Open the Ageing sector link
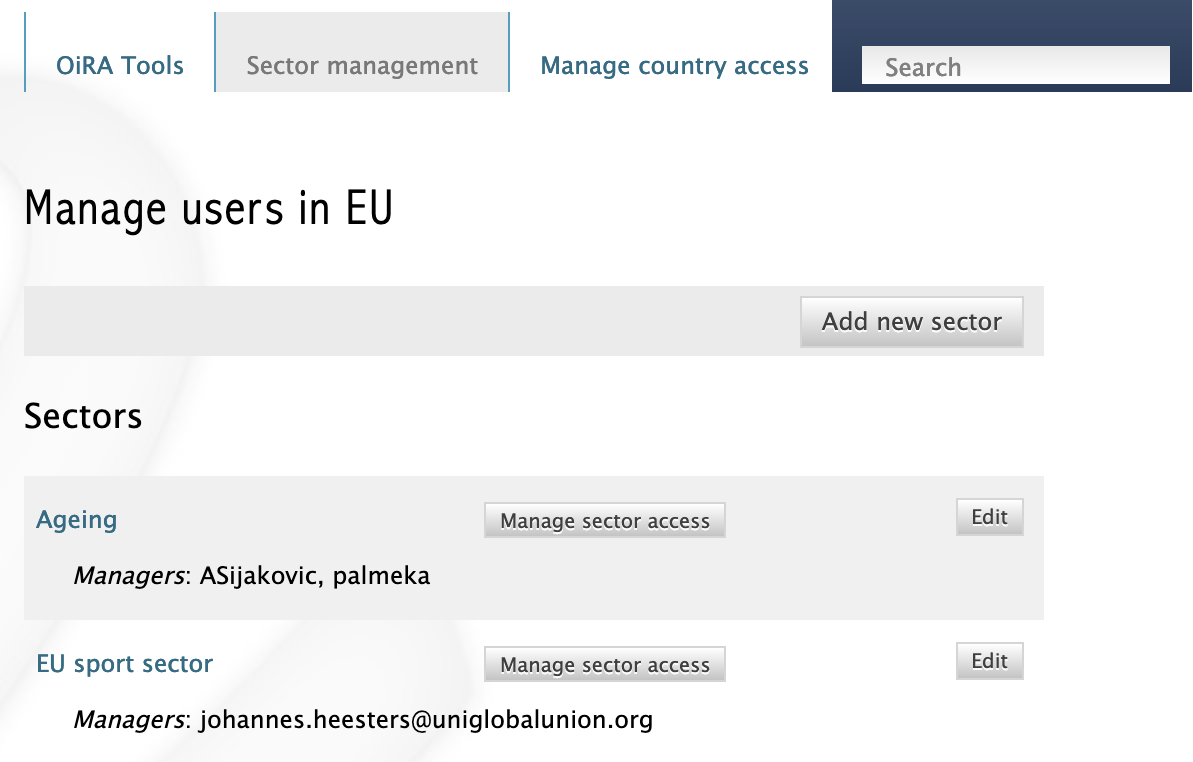The height and width of the screenshot is (762, 1193). [x=76, y=520]
